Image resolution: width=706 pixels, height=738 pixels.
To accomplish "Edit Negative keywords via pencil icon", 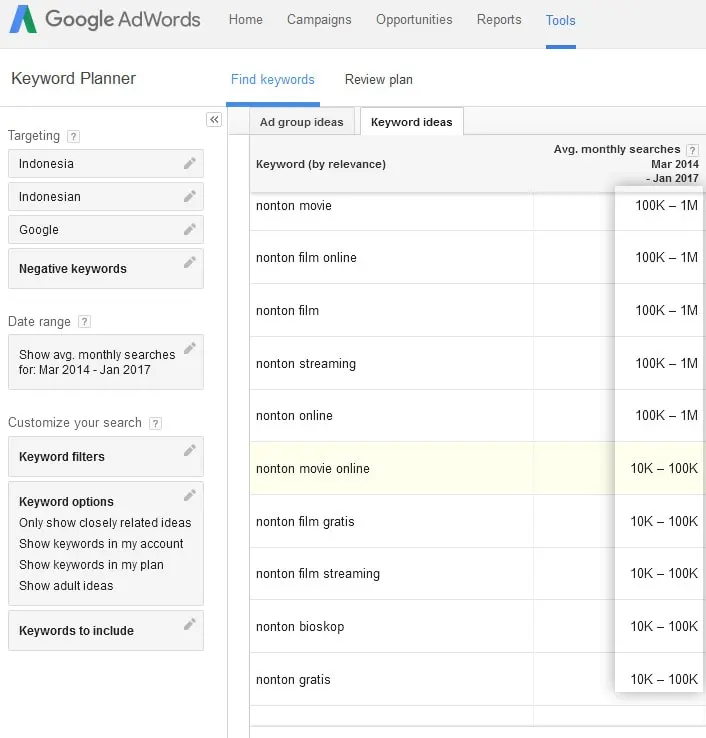I will coord(189,263).
